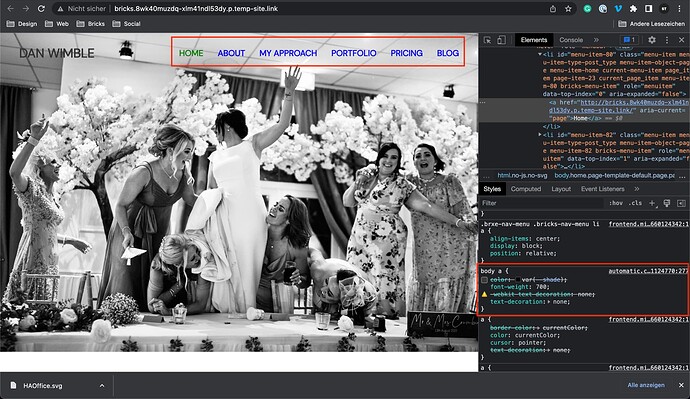Toggle the .cls element classes panel

point(635,203)
